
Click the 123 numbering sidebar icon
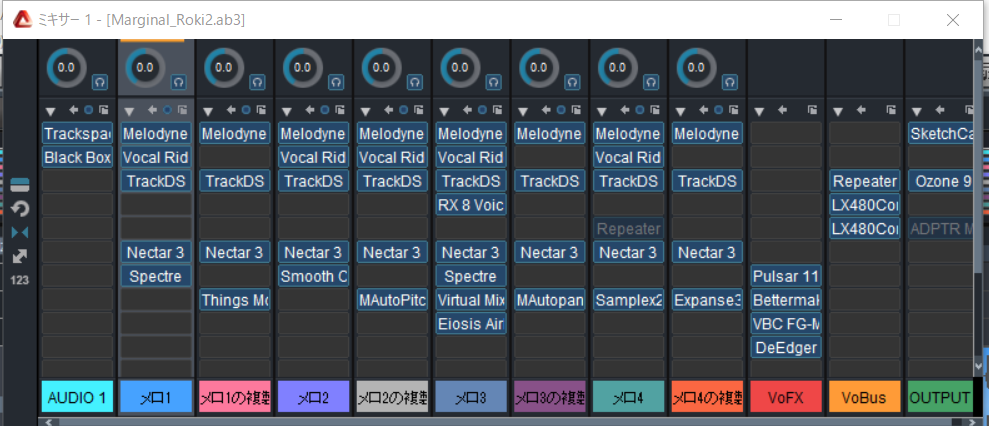click(x=20, y=280)
